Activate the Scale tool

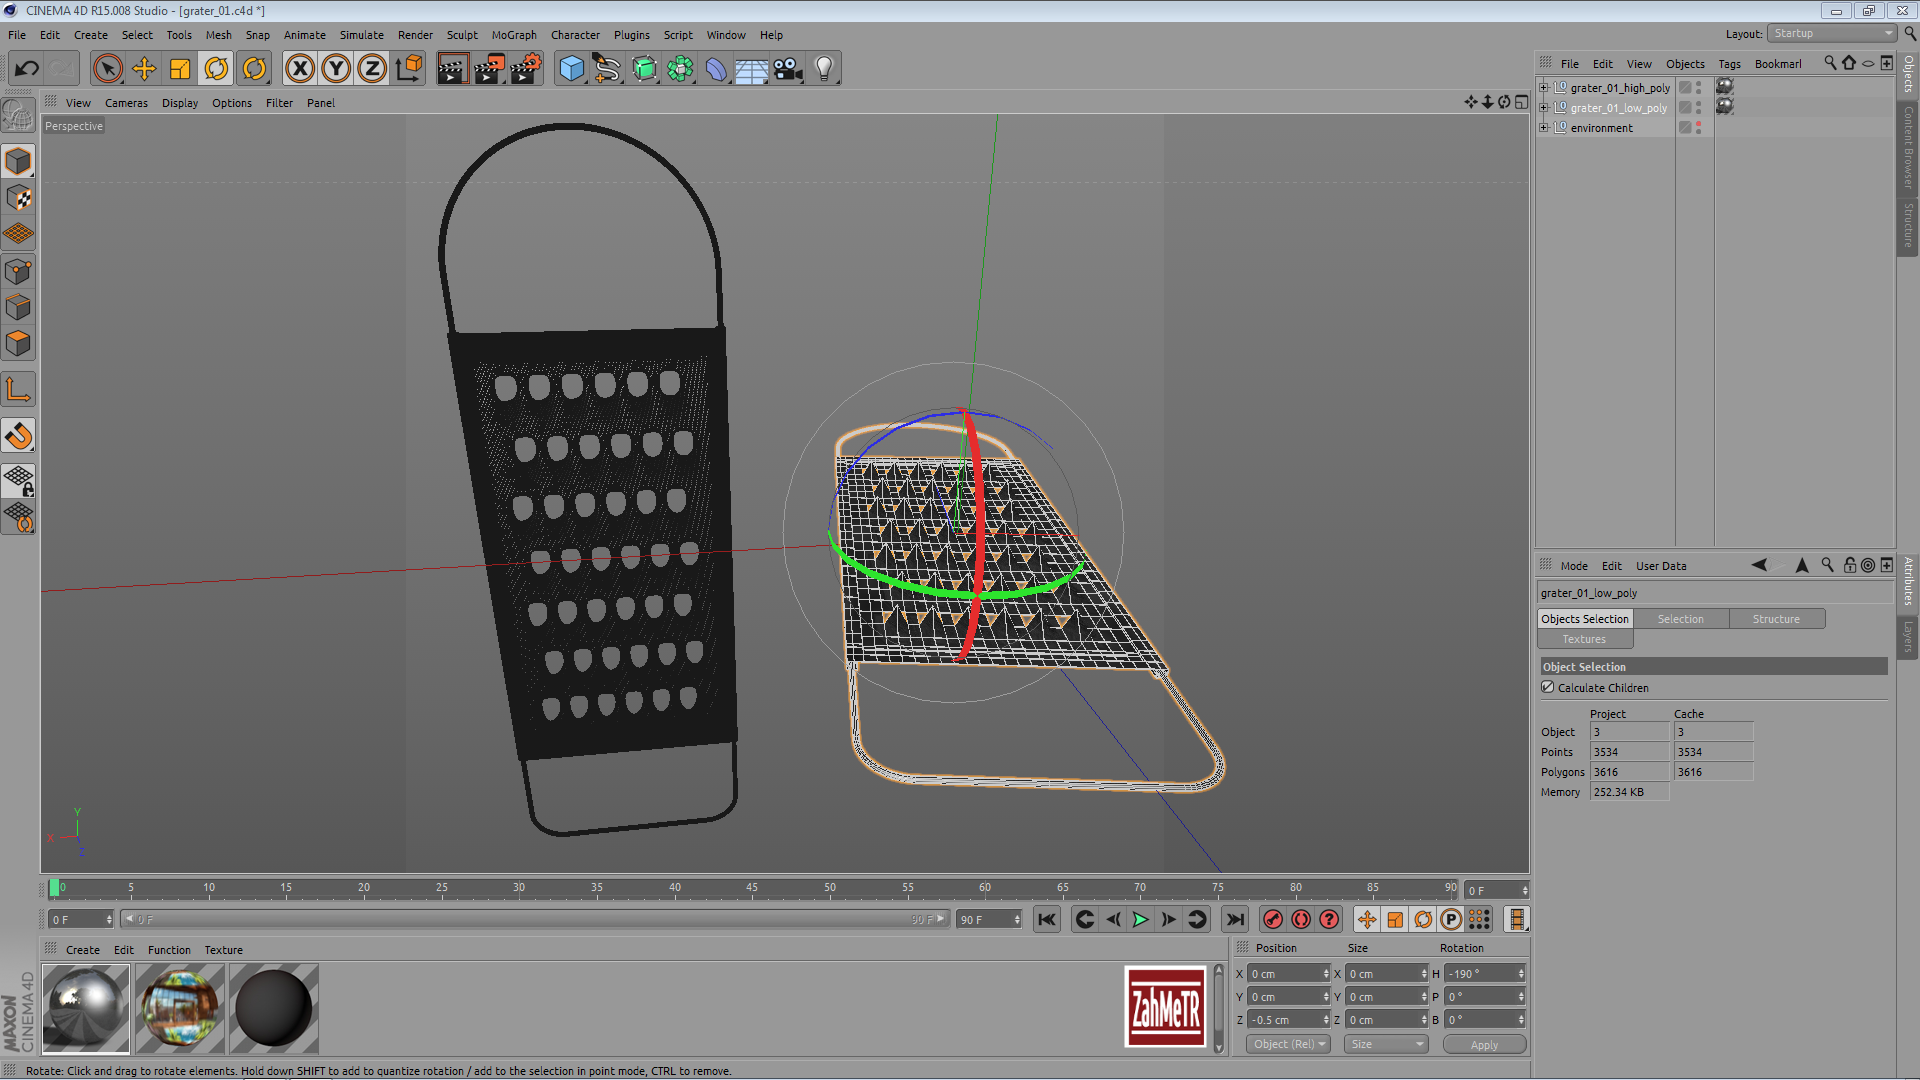[180, 69]
